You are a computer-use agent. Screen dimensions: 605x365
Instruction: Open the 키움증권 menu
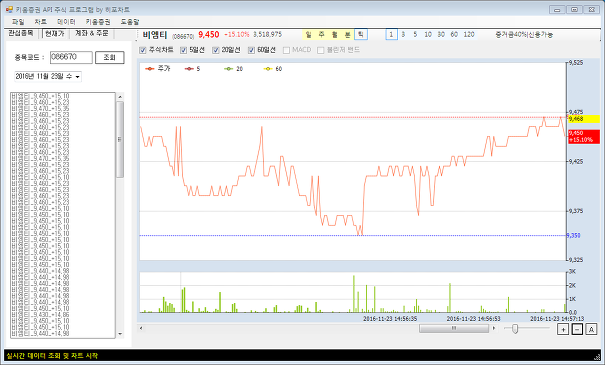tap(98, 22)
